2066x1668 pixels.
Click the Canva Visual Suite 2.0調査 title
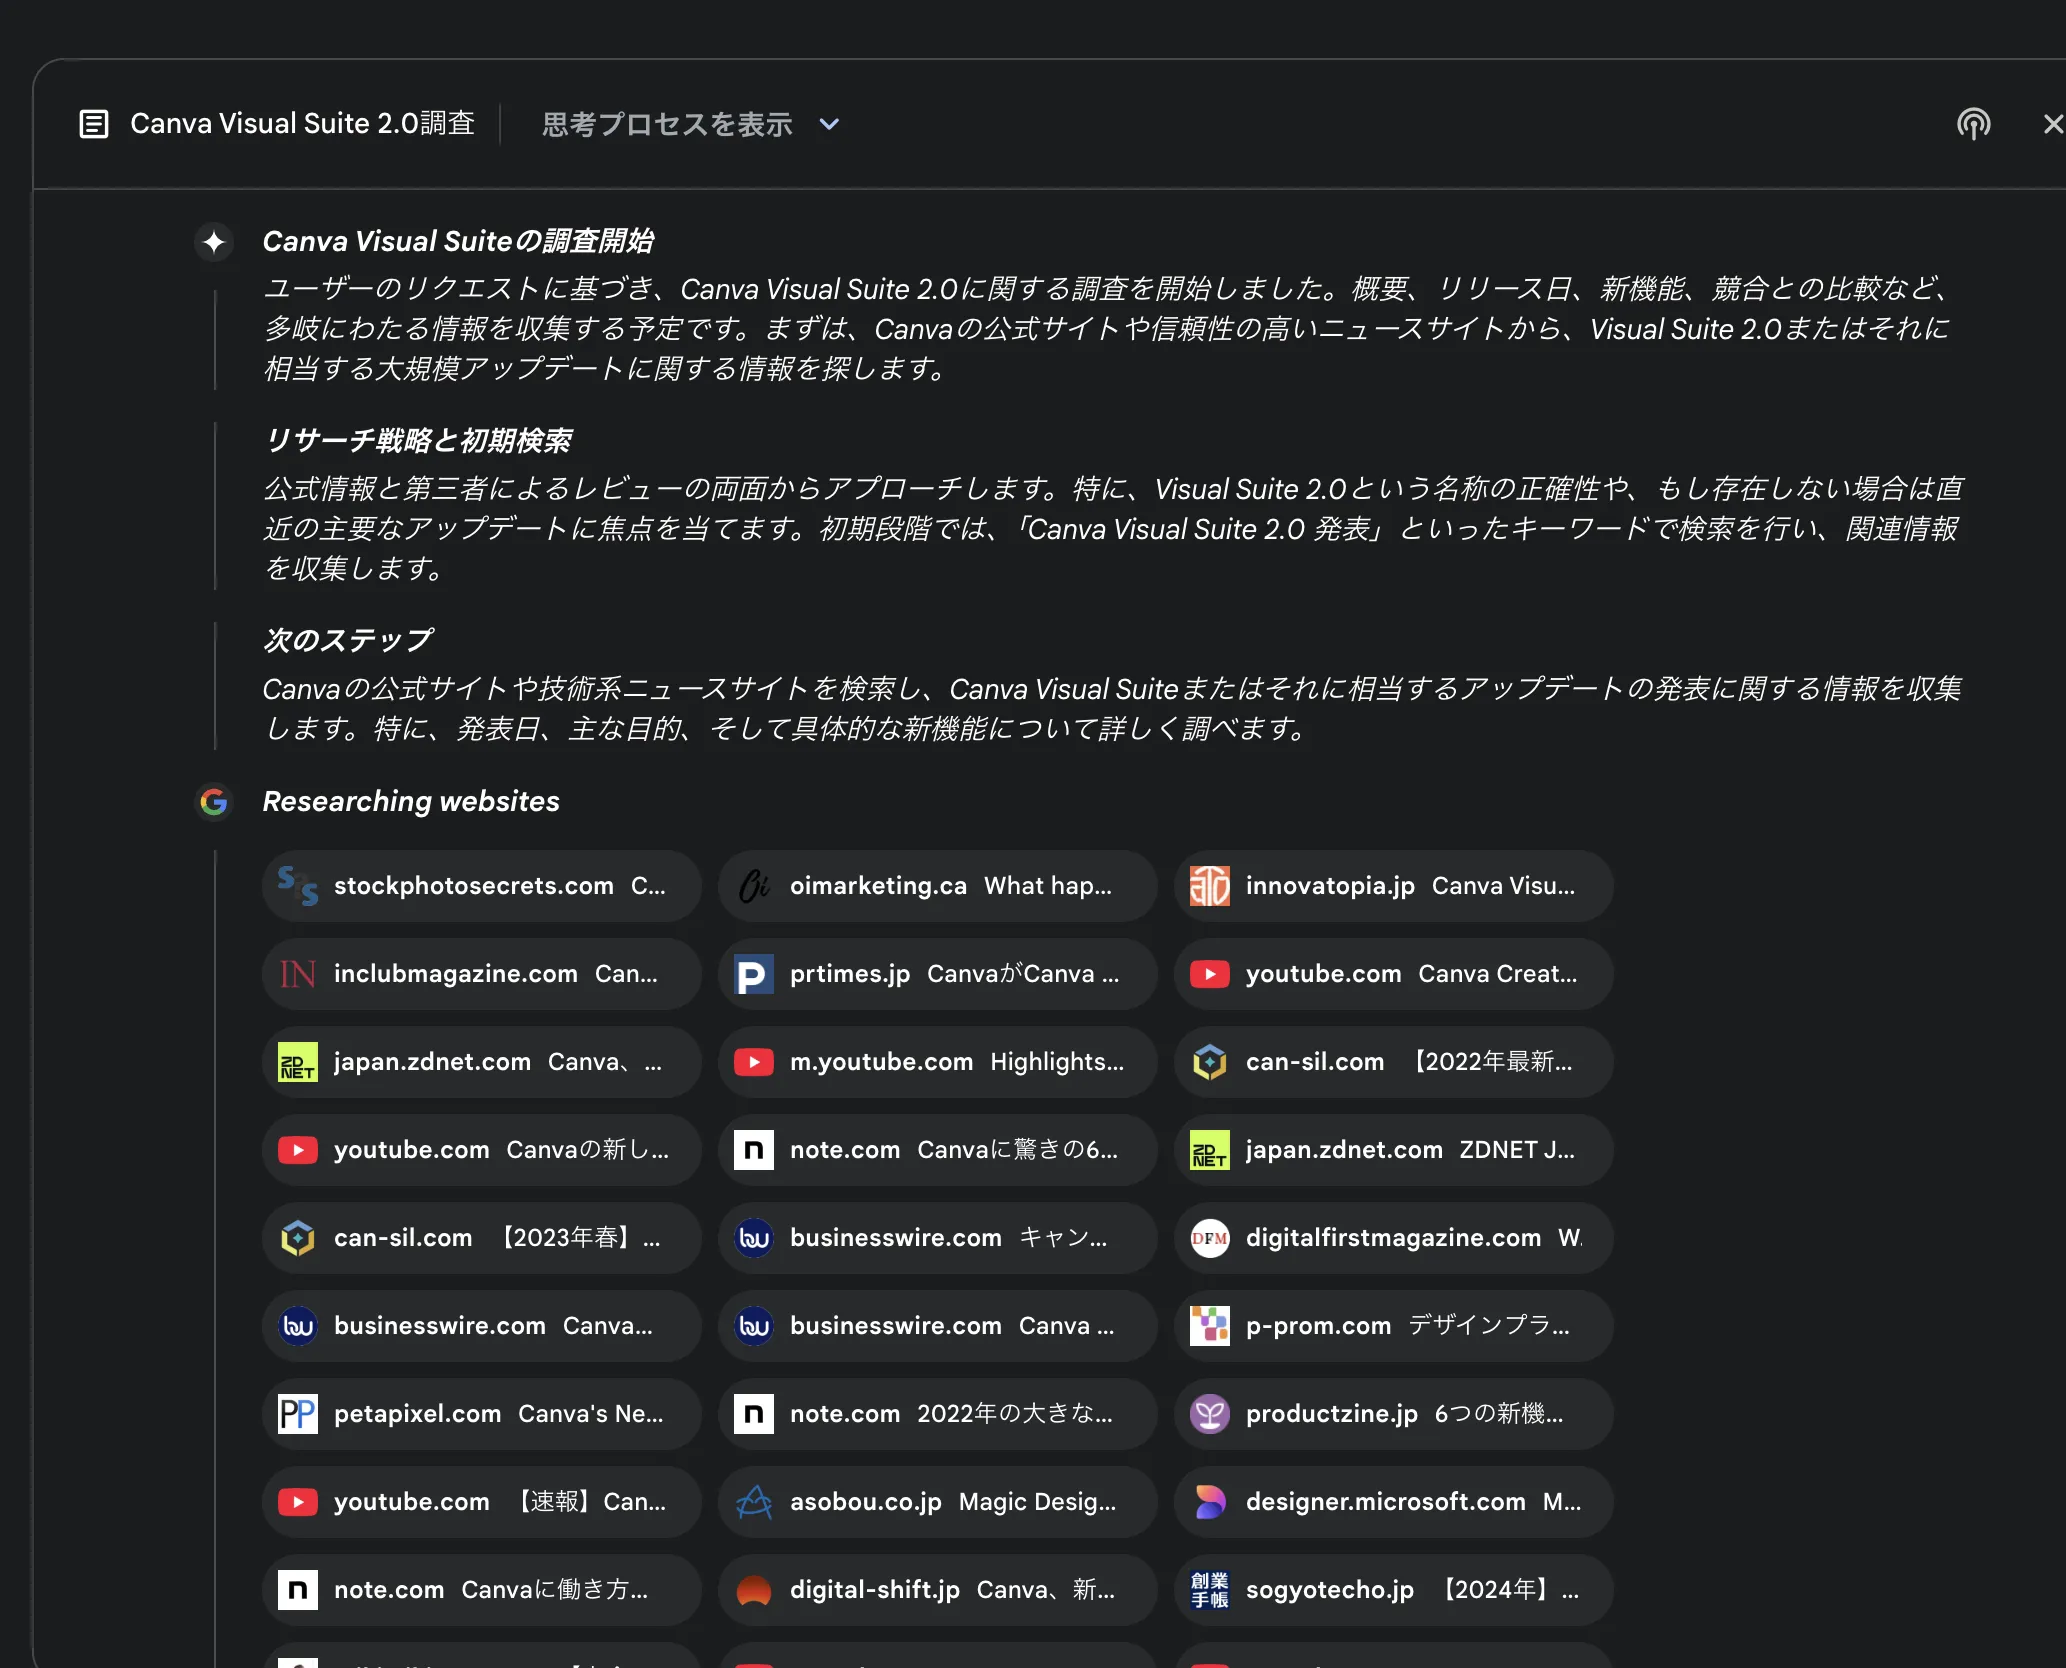pyautogui.click(x=302, y=124)
